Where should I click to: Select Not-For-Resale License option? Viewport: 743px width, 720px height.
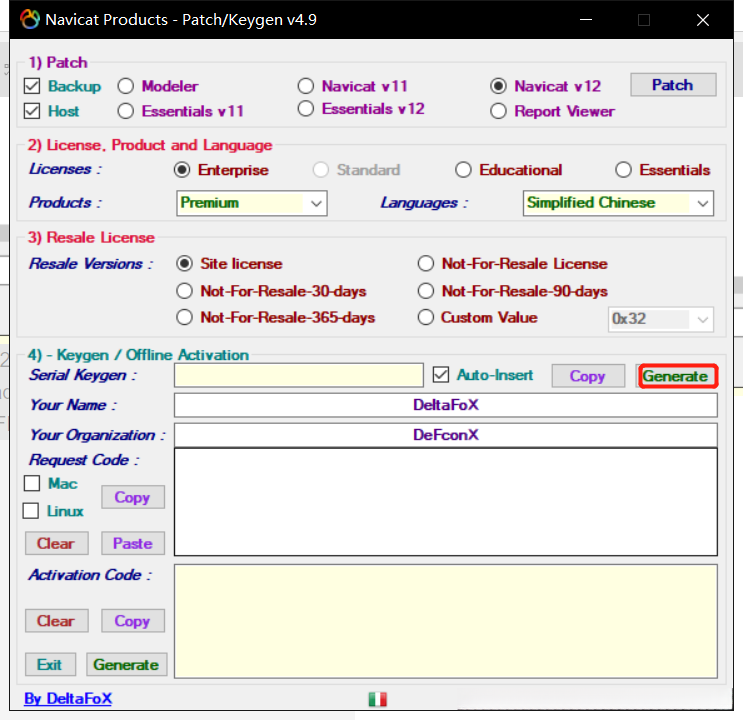coord(426,264)
